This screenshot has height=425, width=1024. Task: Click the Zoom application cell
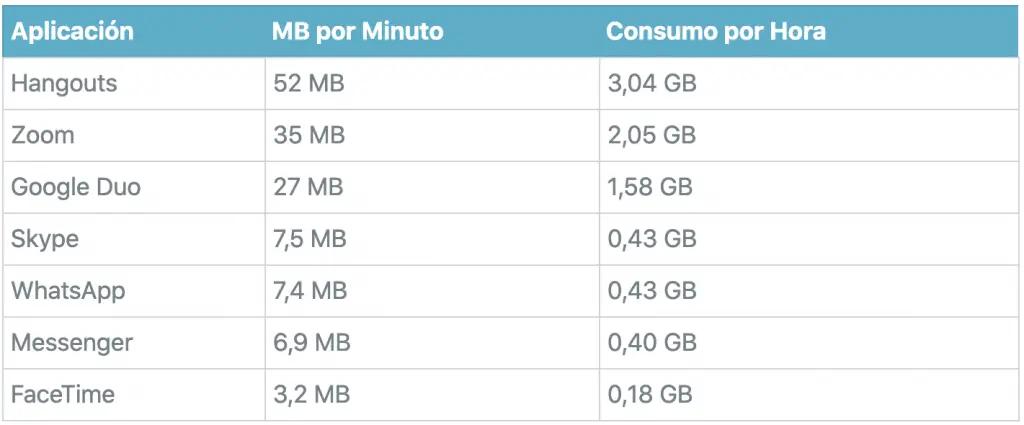click(x=43, y=135)
